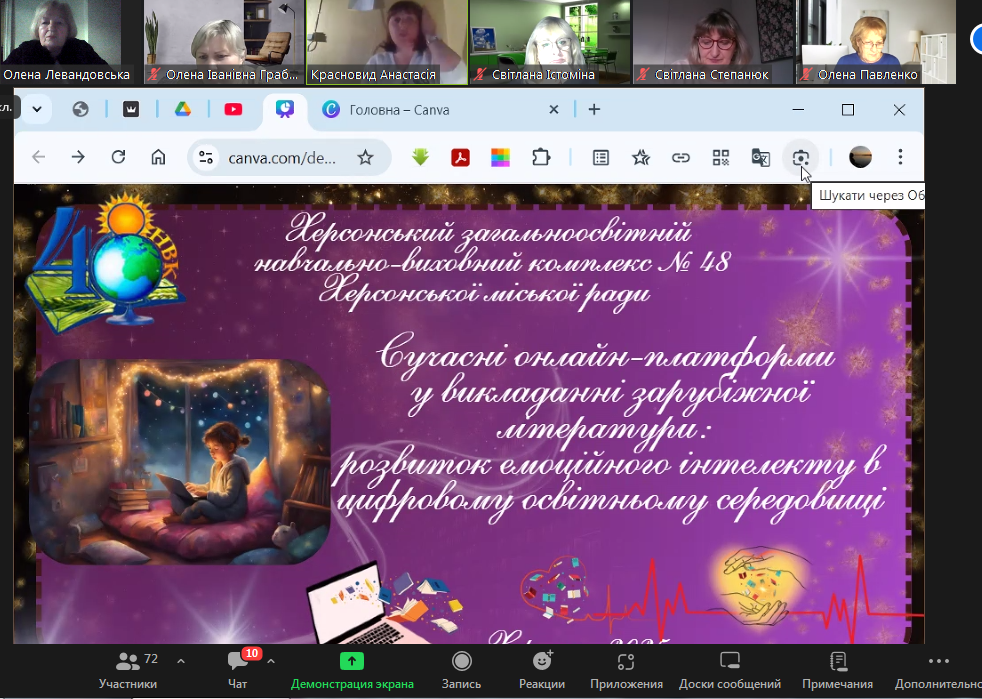Image resolution: width=982 pixels, height=699 pixels.
Task: Expand the participants options chevron
Action: 181,661
